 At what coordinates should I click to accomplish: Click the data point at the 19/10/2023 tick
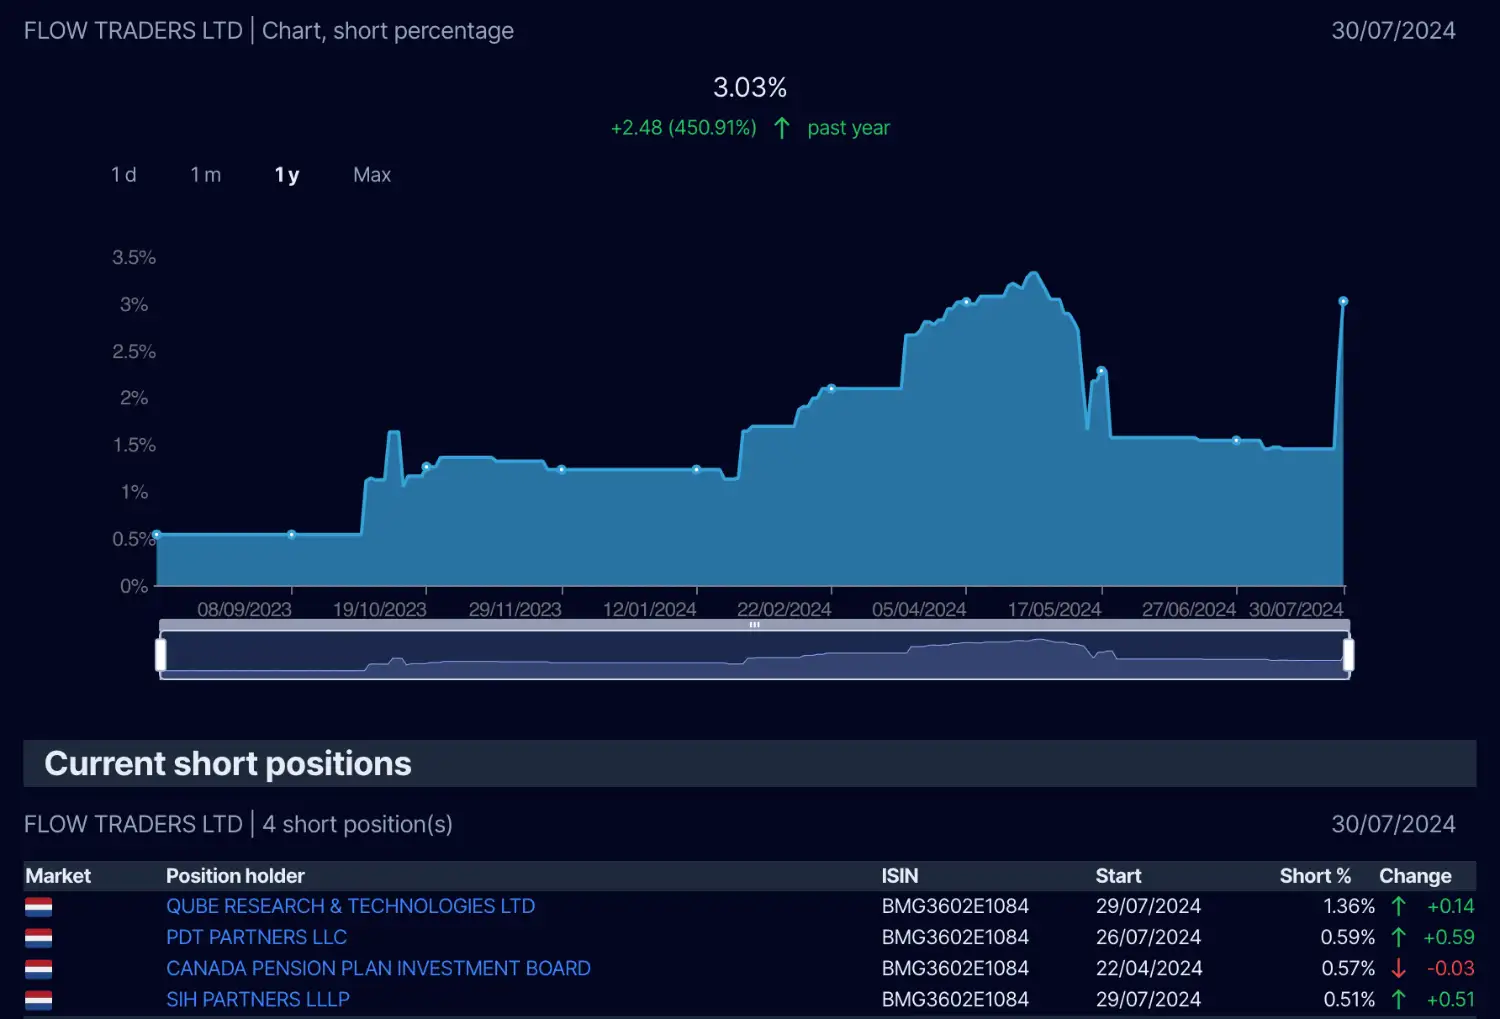click(427, 467)
